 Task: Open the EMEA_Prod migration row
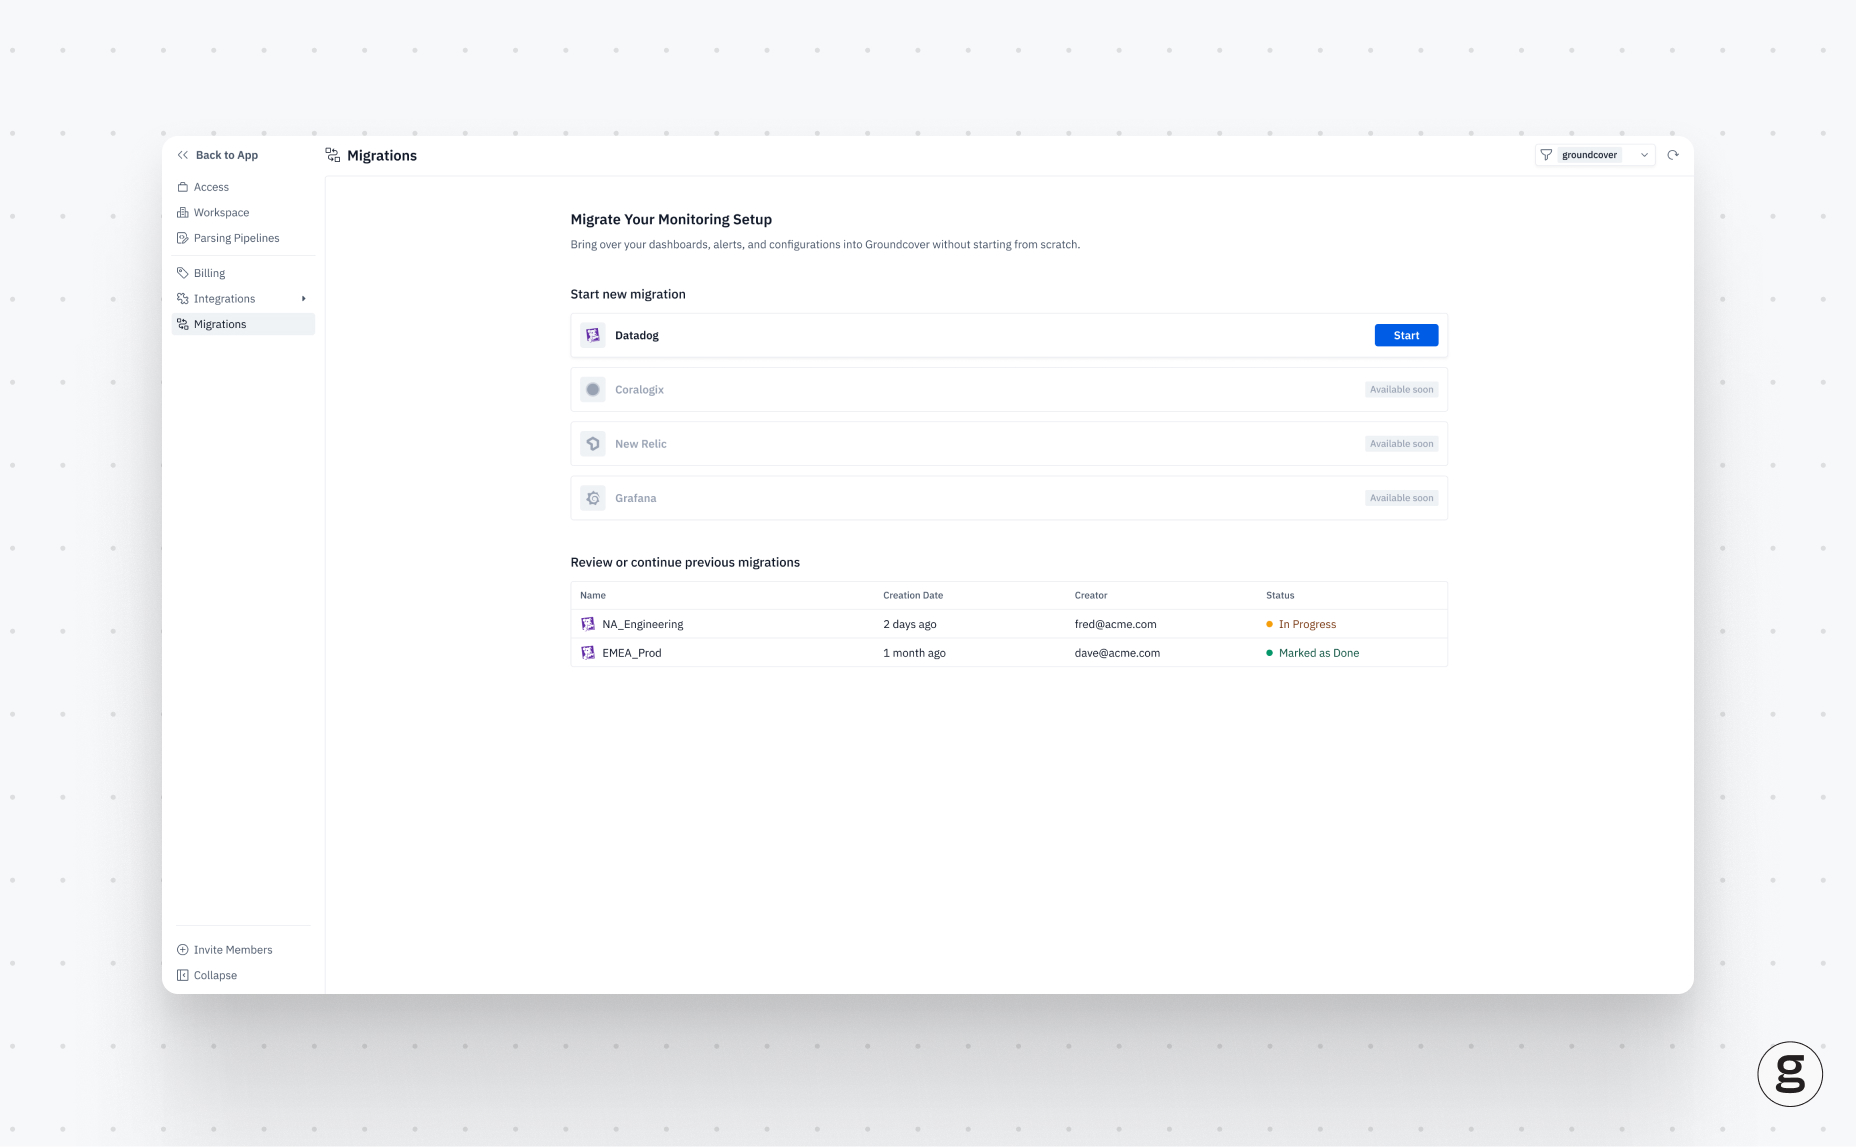pyautogui.click(x=1009, y=653)
